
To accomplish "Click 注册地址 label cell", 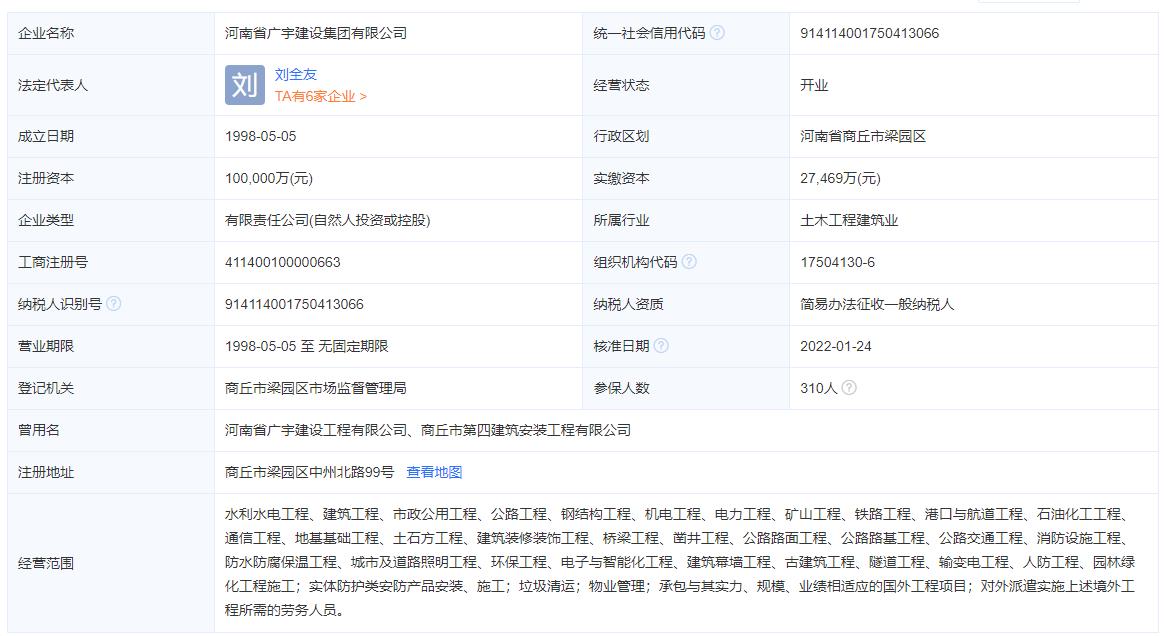I will coord(111,472).
